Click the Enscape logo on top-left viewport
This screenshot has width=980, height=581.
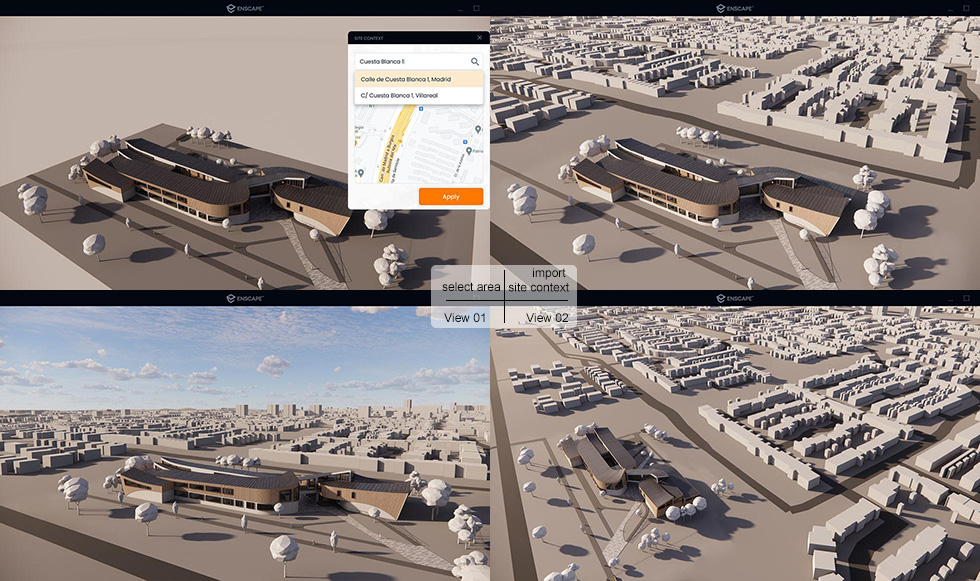[x=243, y=7]
